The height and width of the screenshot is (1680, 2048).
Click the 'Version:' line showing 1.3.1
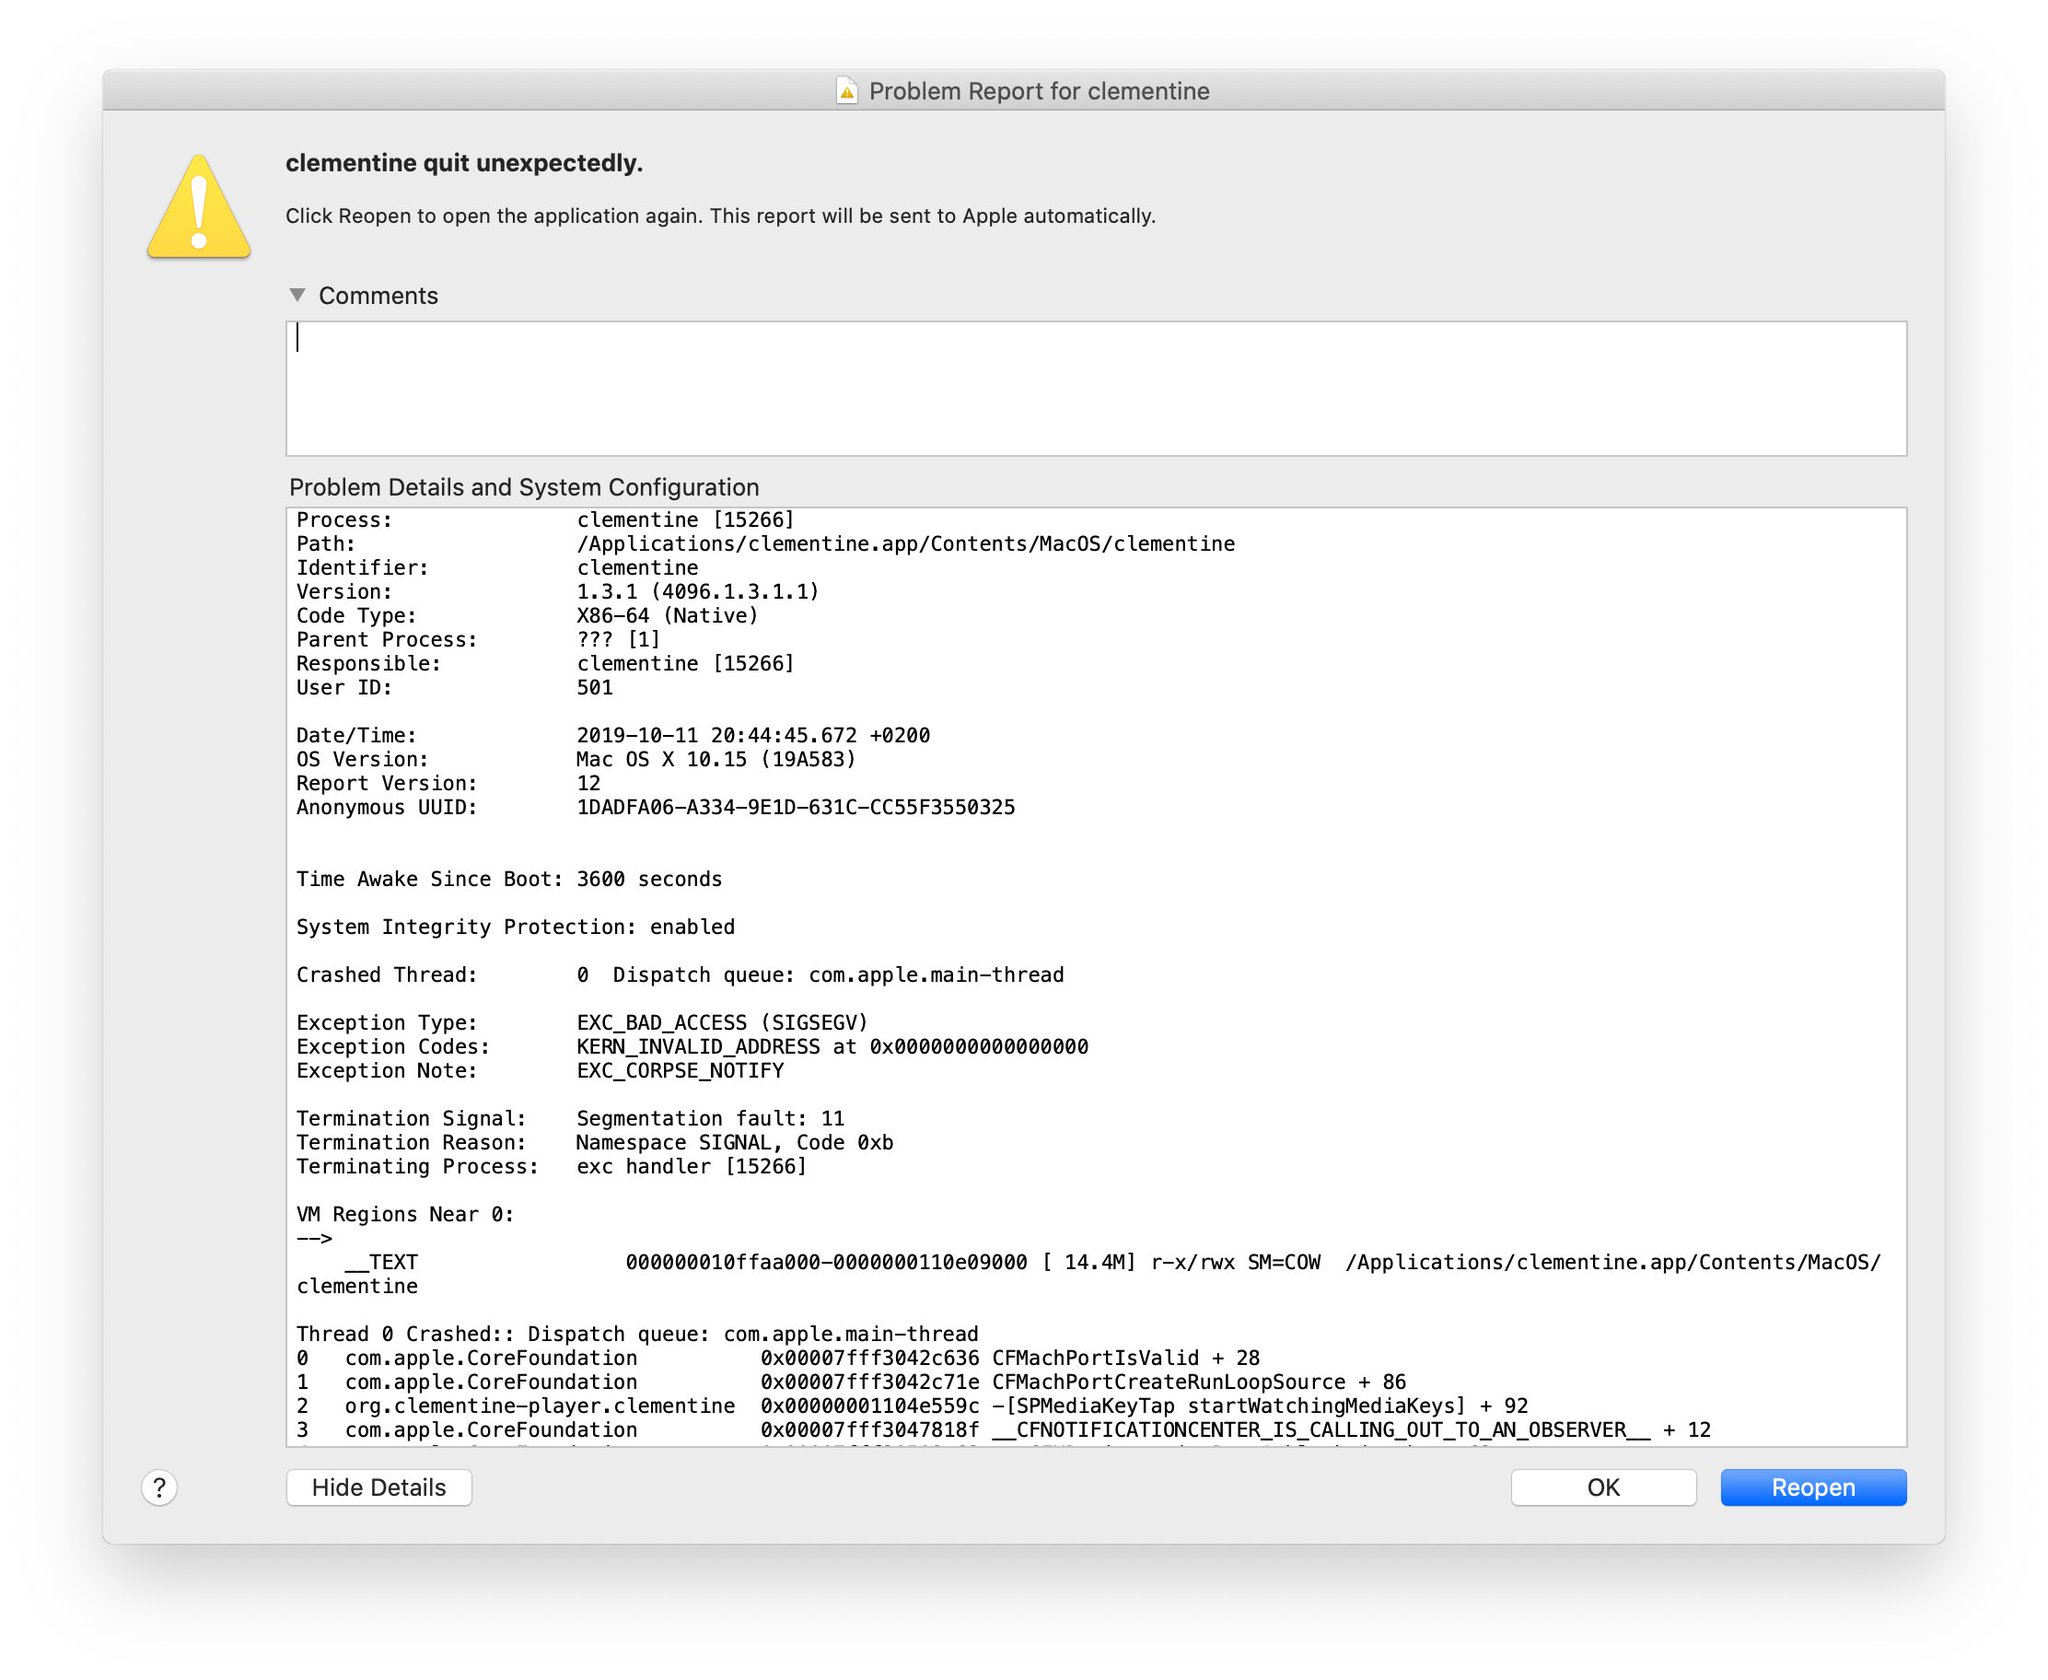[557, 592]
